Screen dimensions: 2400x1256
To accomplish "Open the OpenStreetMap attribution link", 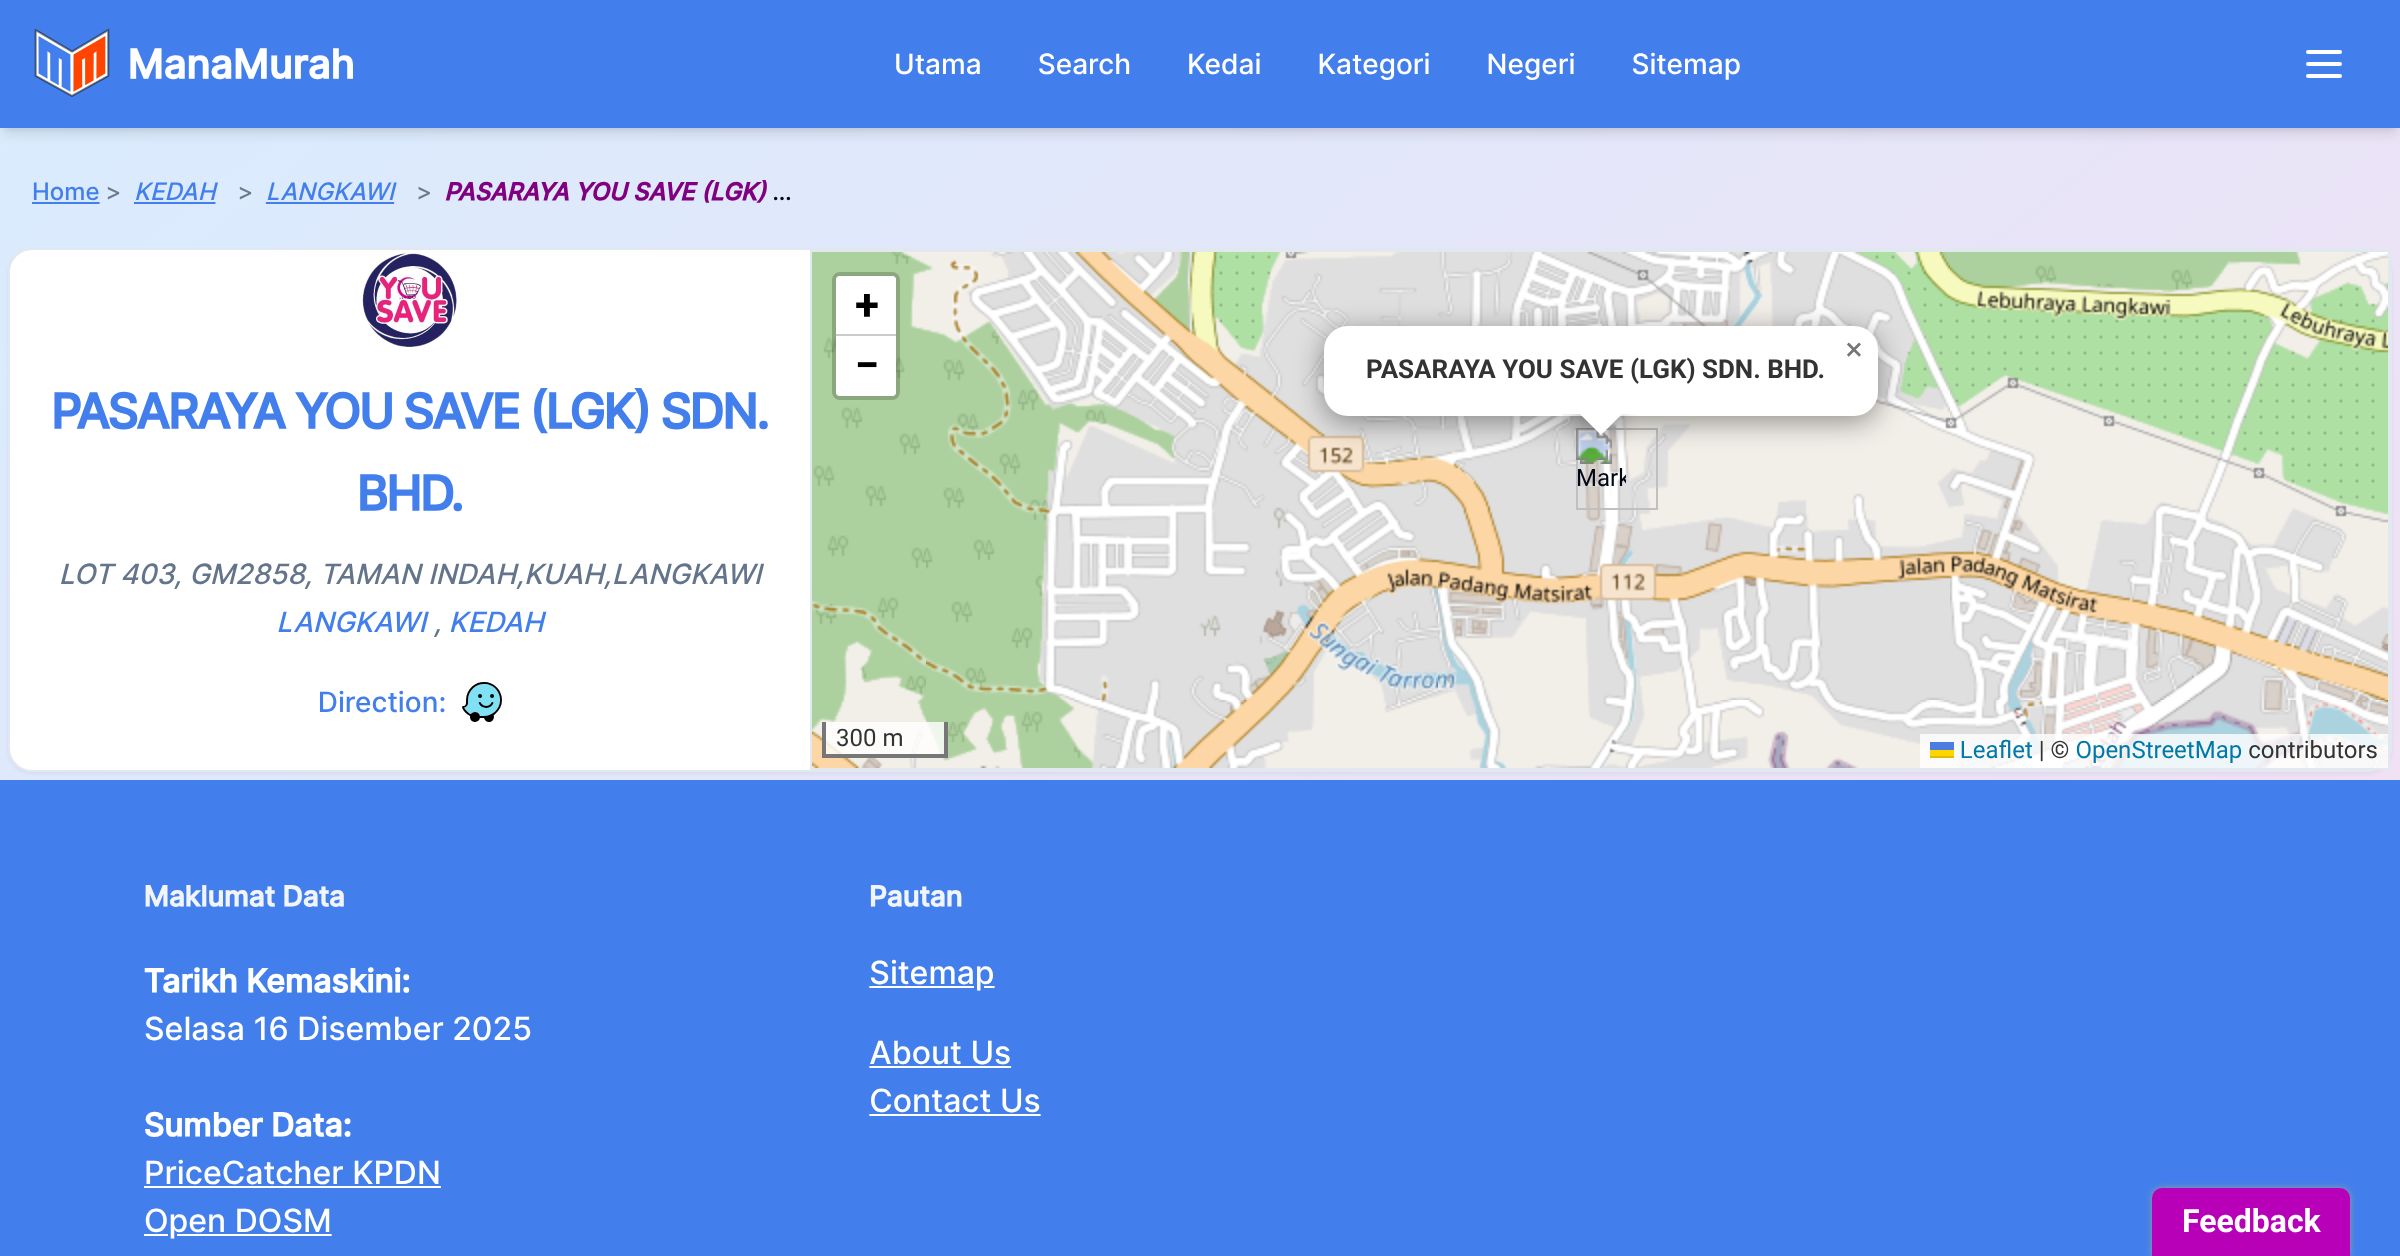I will point(2158,750).
